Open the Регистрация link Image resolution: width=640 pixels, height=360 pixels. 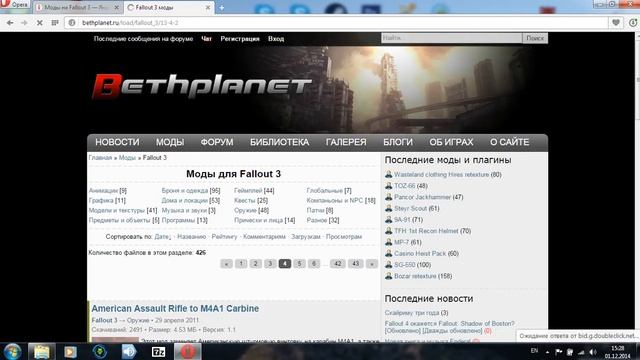tap(240, 39)
